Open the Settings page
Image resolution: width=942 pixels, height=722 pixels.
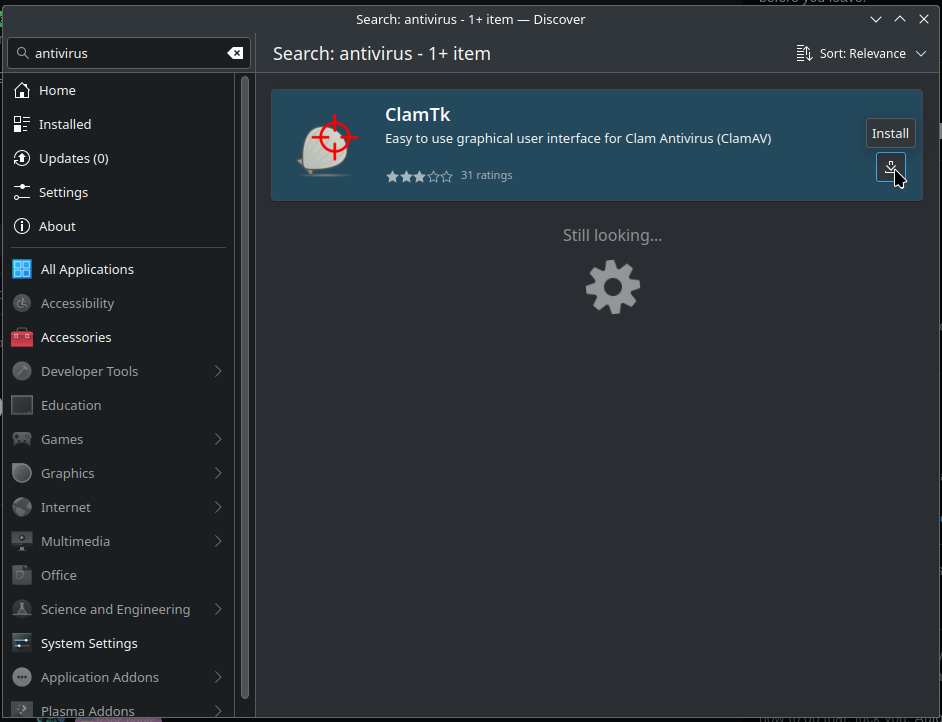[x=118, y=192]
